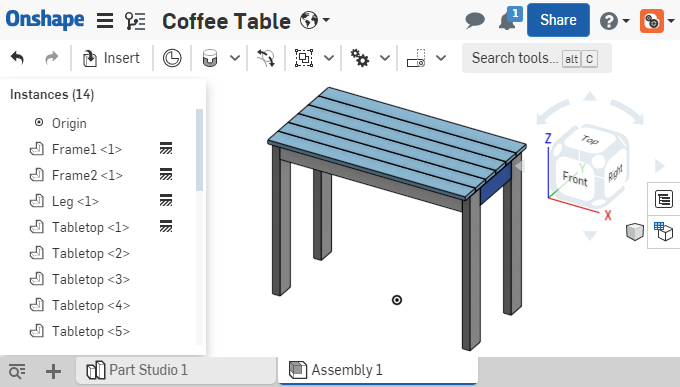Open the hamburger main menu
The height and width of the screenshot is (387, 680).
(105, 20)
